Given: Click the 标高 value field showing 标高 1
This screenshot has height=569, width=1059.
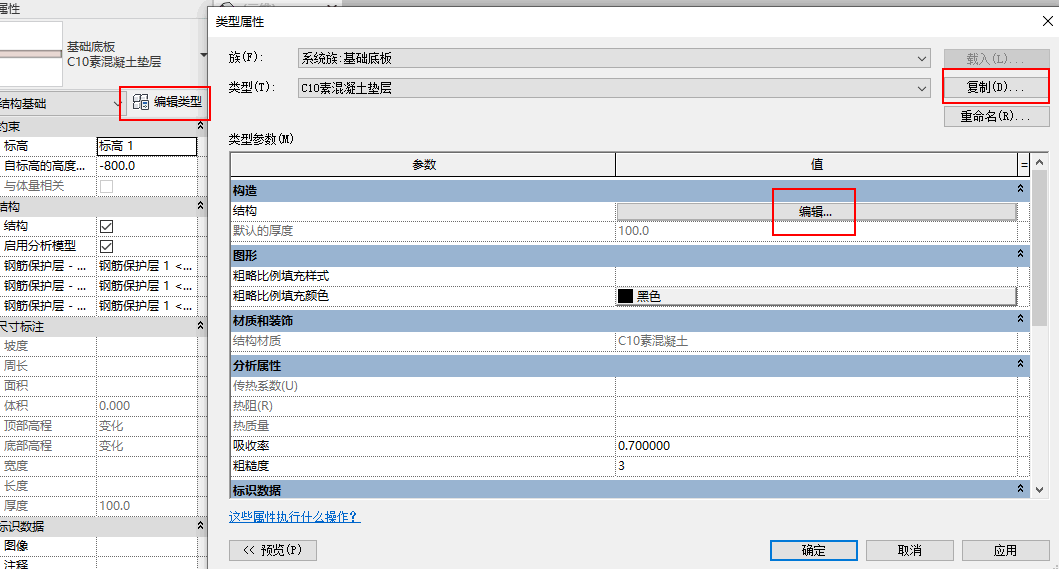Looking at the screenshot, I should [x=147, y=146].
